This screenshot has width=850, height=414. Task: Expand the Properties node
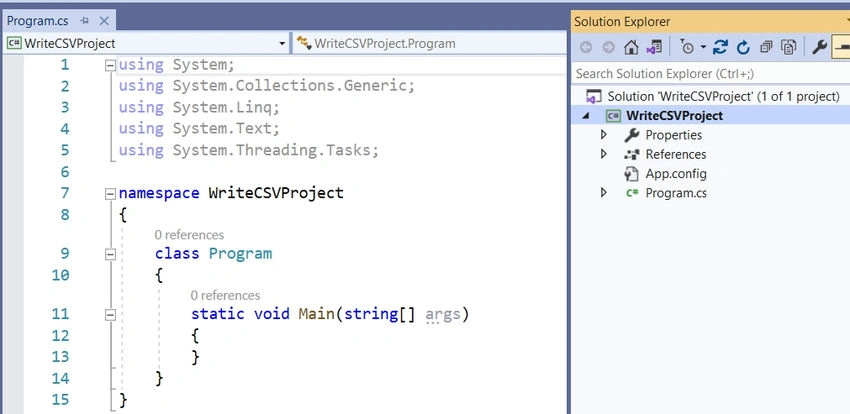603,135
